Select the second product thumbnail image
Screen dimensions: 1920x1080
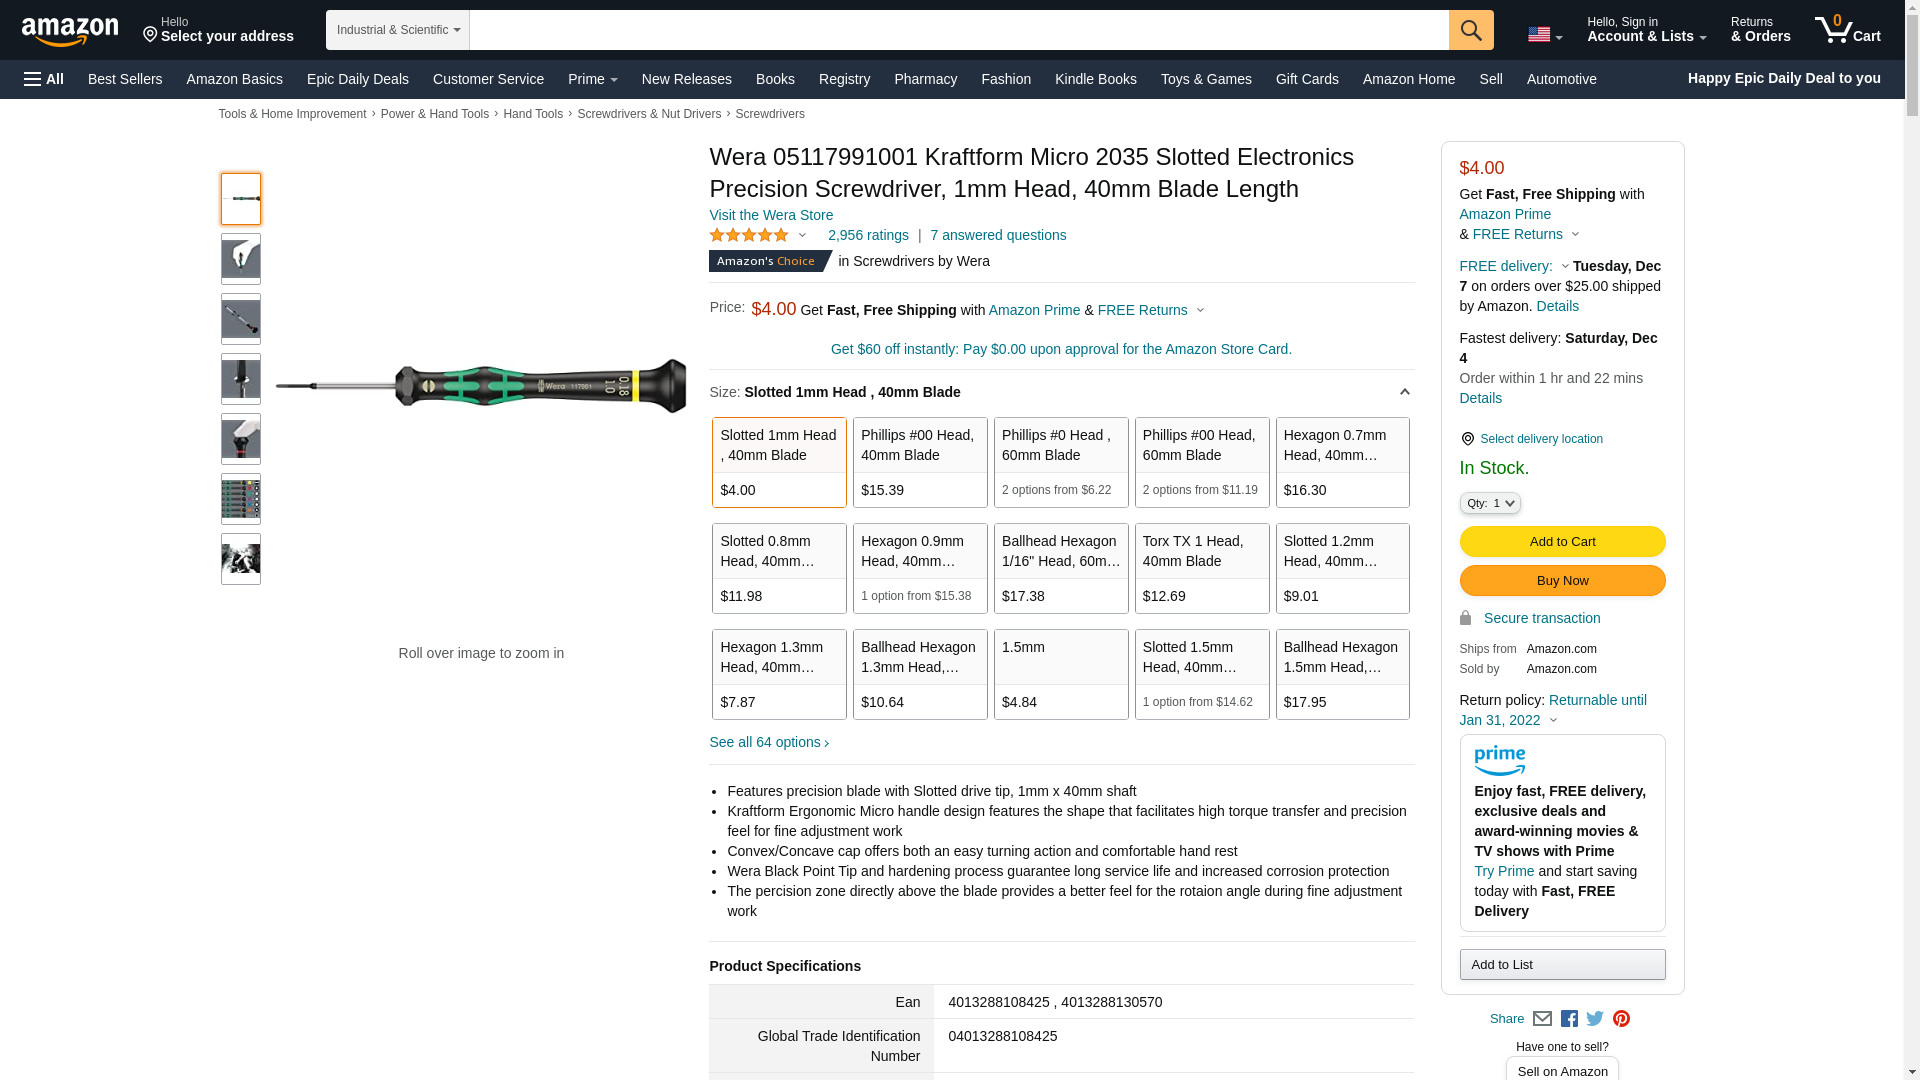[240, 259]
